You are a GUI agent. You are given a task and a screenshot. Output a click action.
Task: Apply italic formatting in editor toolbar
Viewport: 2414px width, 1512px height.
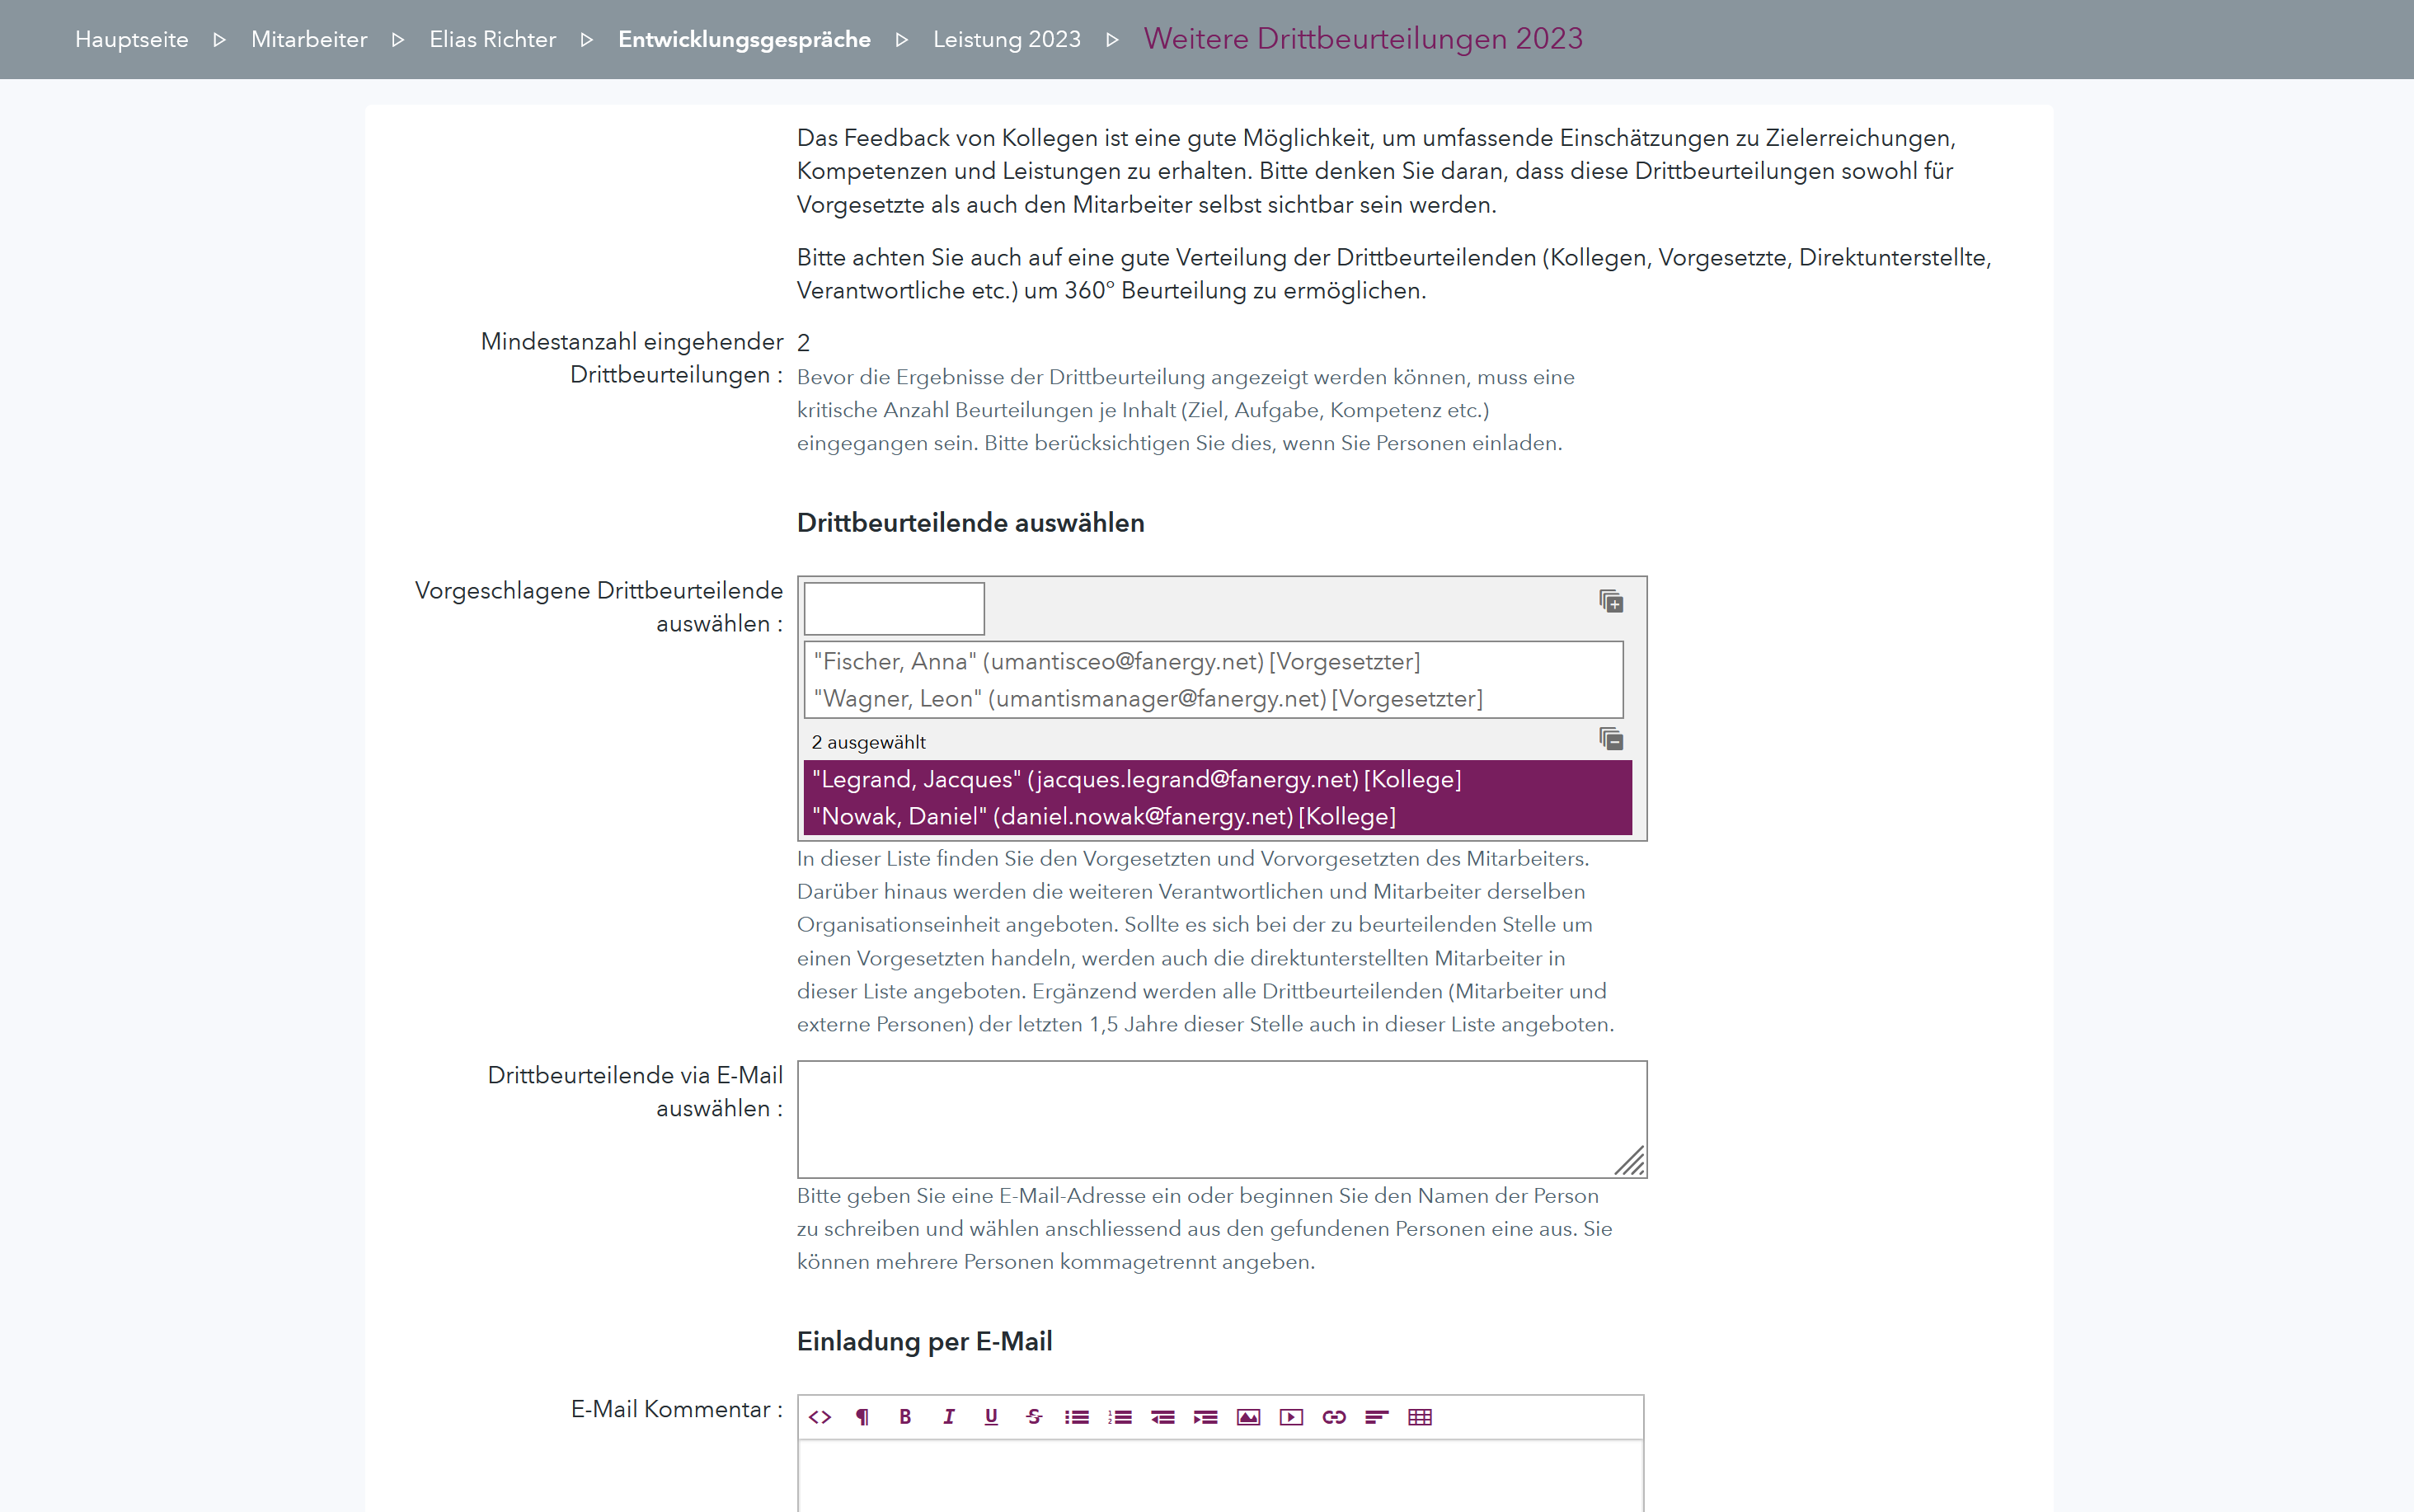point(948,1417)
